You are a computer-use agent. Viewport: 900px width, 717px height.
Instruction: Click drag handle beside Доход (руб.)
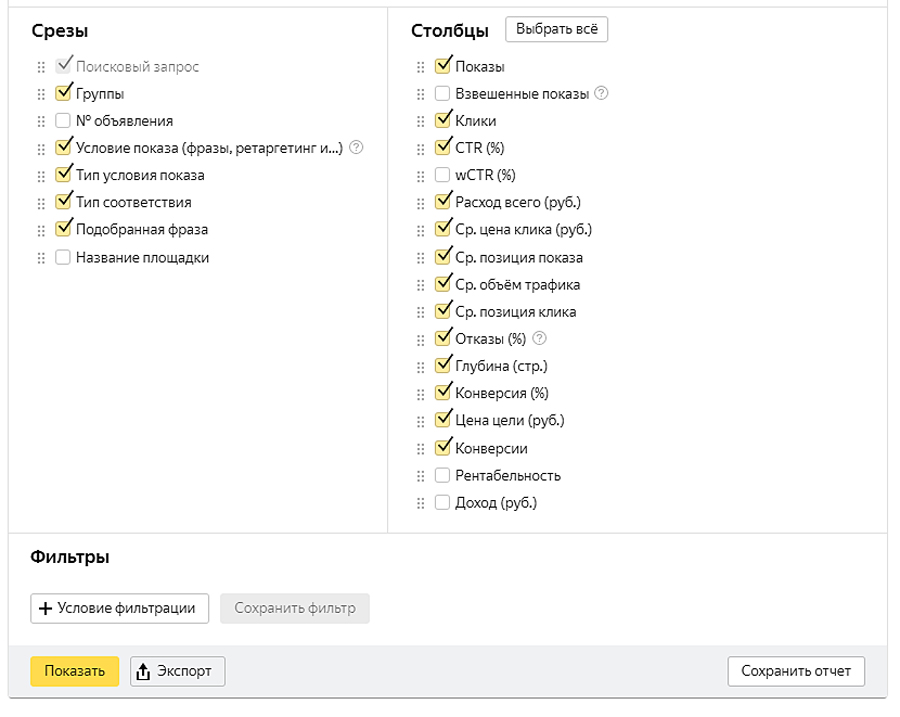tap(420, 503)
